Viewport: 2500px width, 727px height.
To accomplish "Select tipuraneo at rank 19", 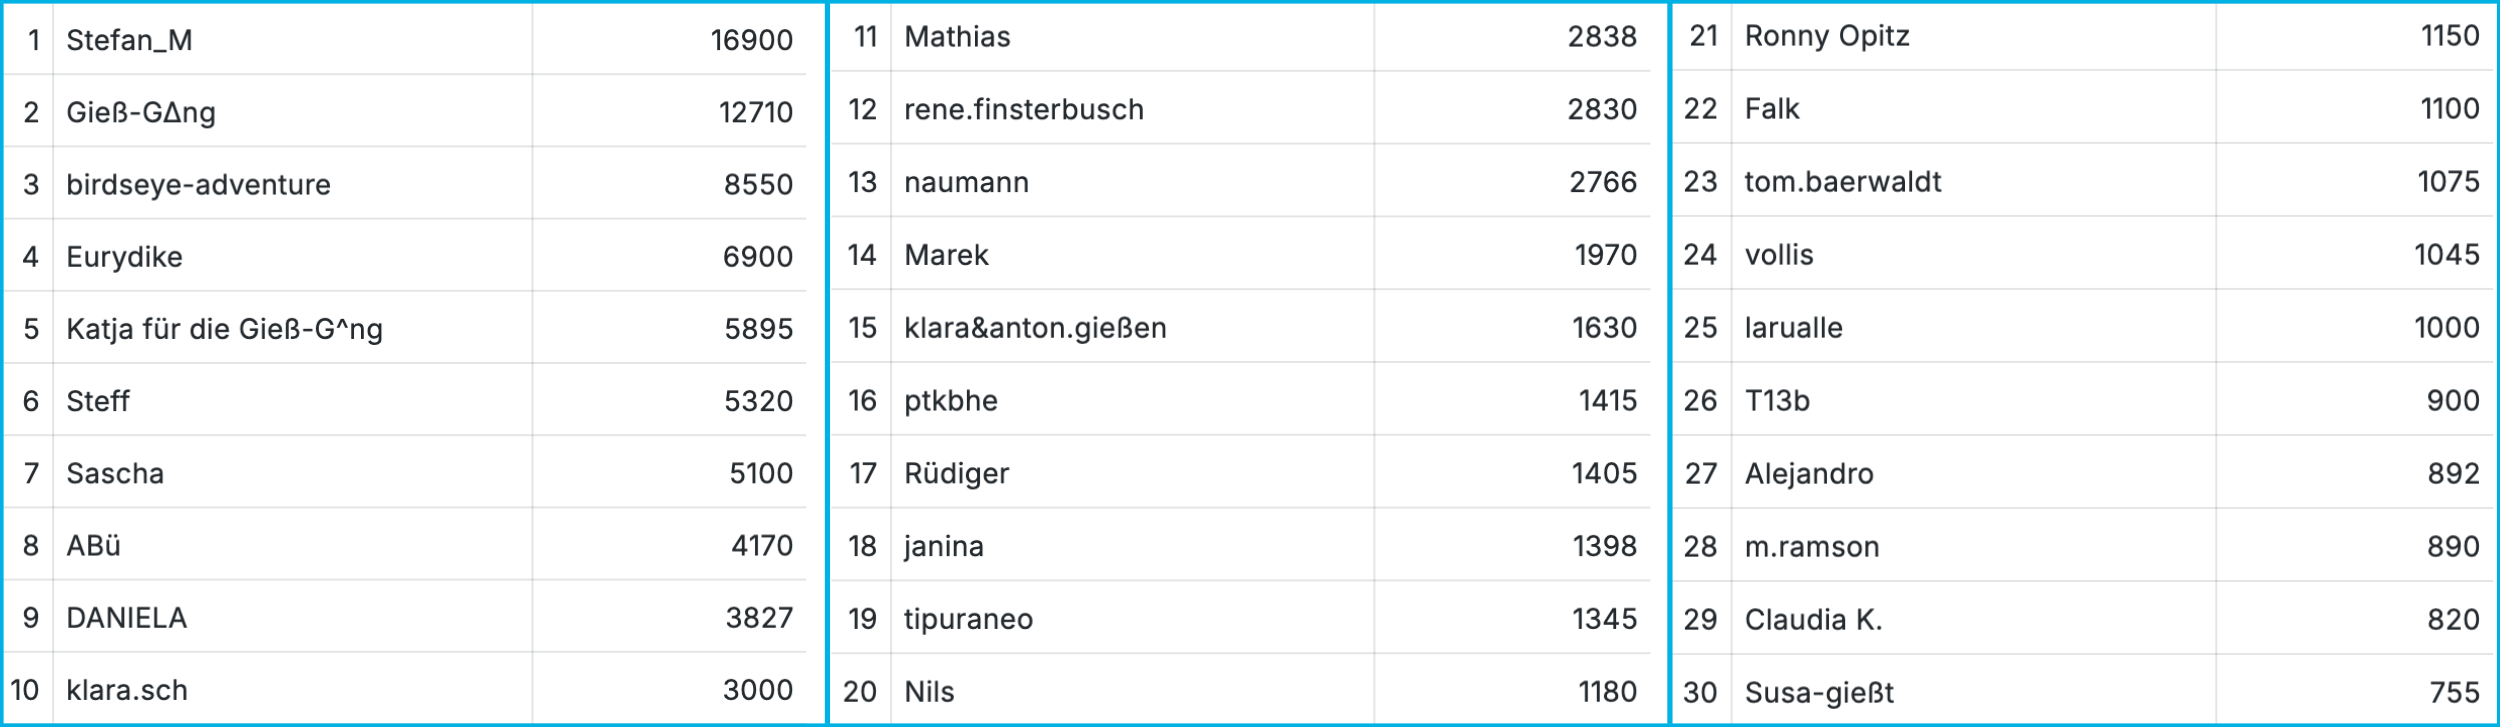I will (968, 619).
